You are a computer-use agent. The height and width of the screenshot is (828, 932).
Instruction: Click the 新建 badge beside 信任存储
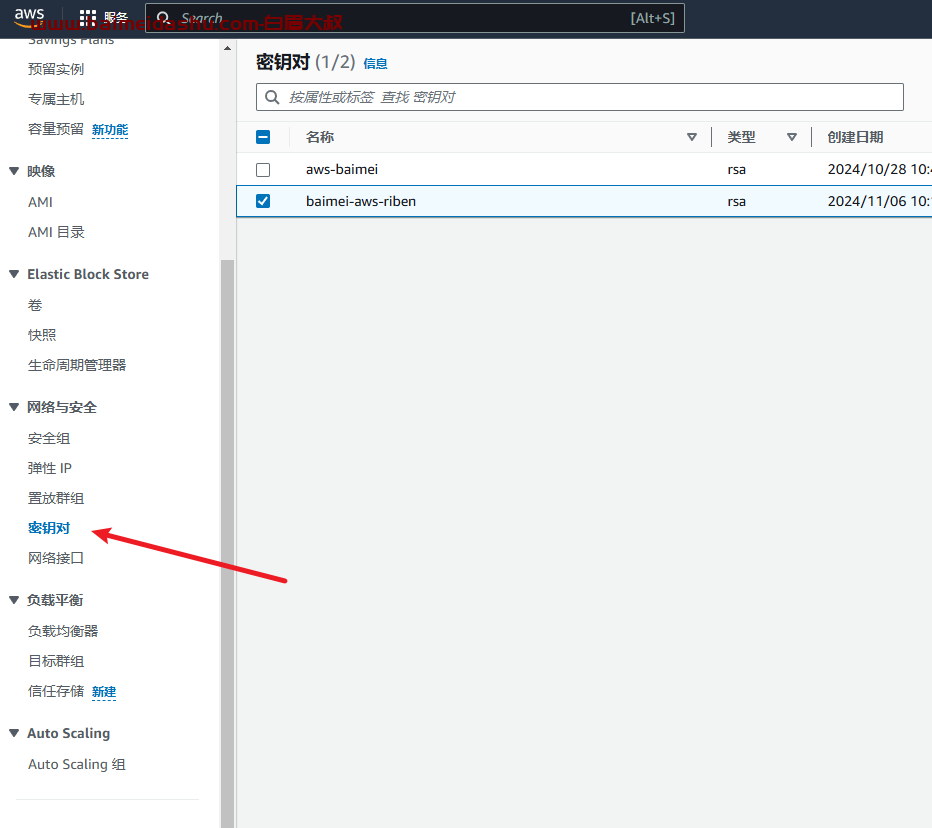coord(104,692)
